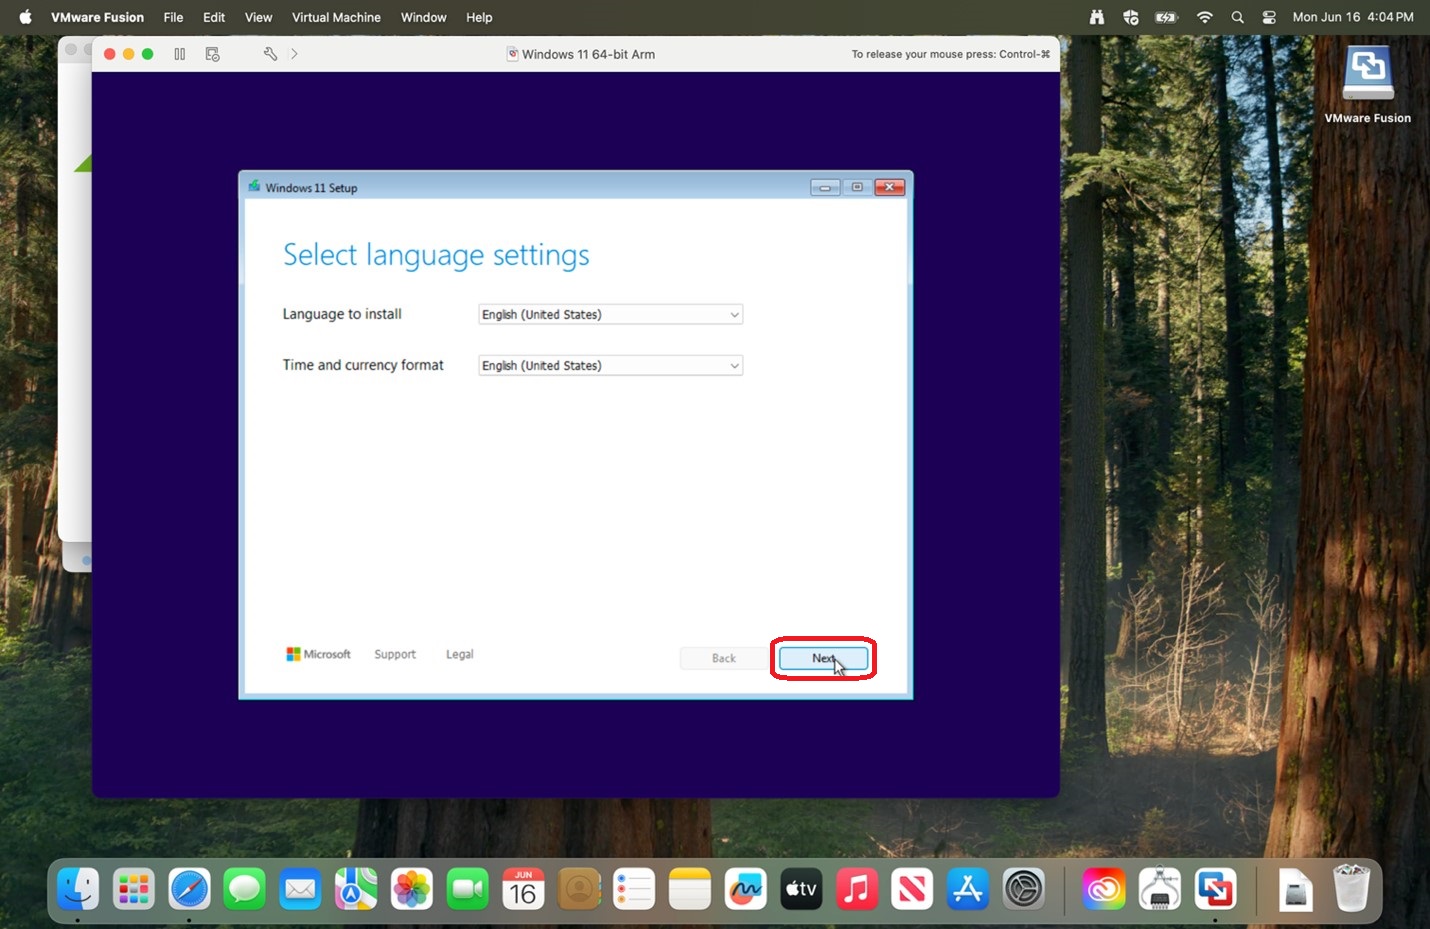Open virtual machine settings wrench icon

(270, 54)
